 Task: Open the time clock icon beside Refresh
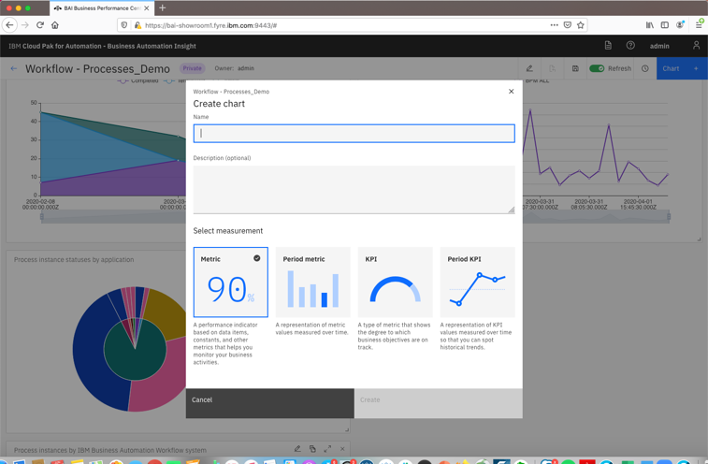click(645, 69)
